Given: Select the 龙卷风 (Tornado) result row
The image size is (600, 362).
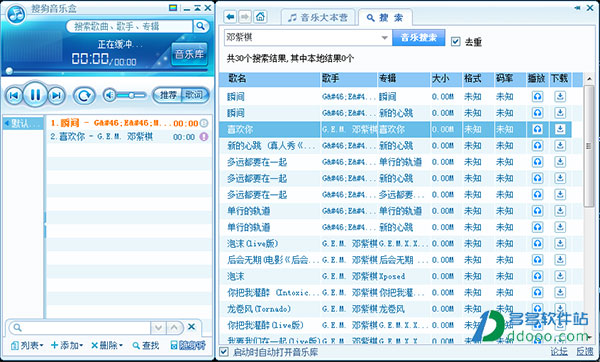Looking at the screenshot, I should click(396, 309).
